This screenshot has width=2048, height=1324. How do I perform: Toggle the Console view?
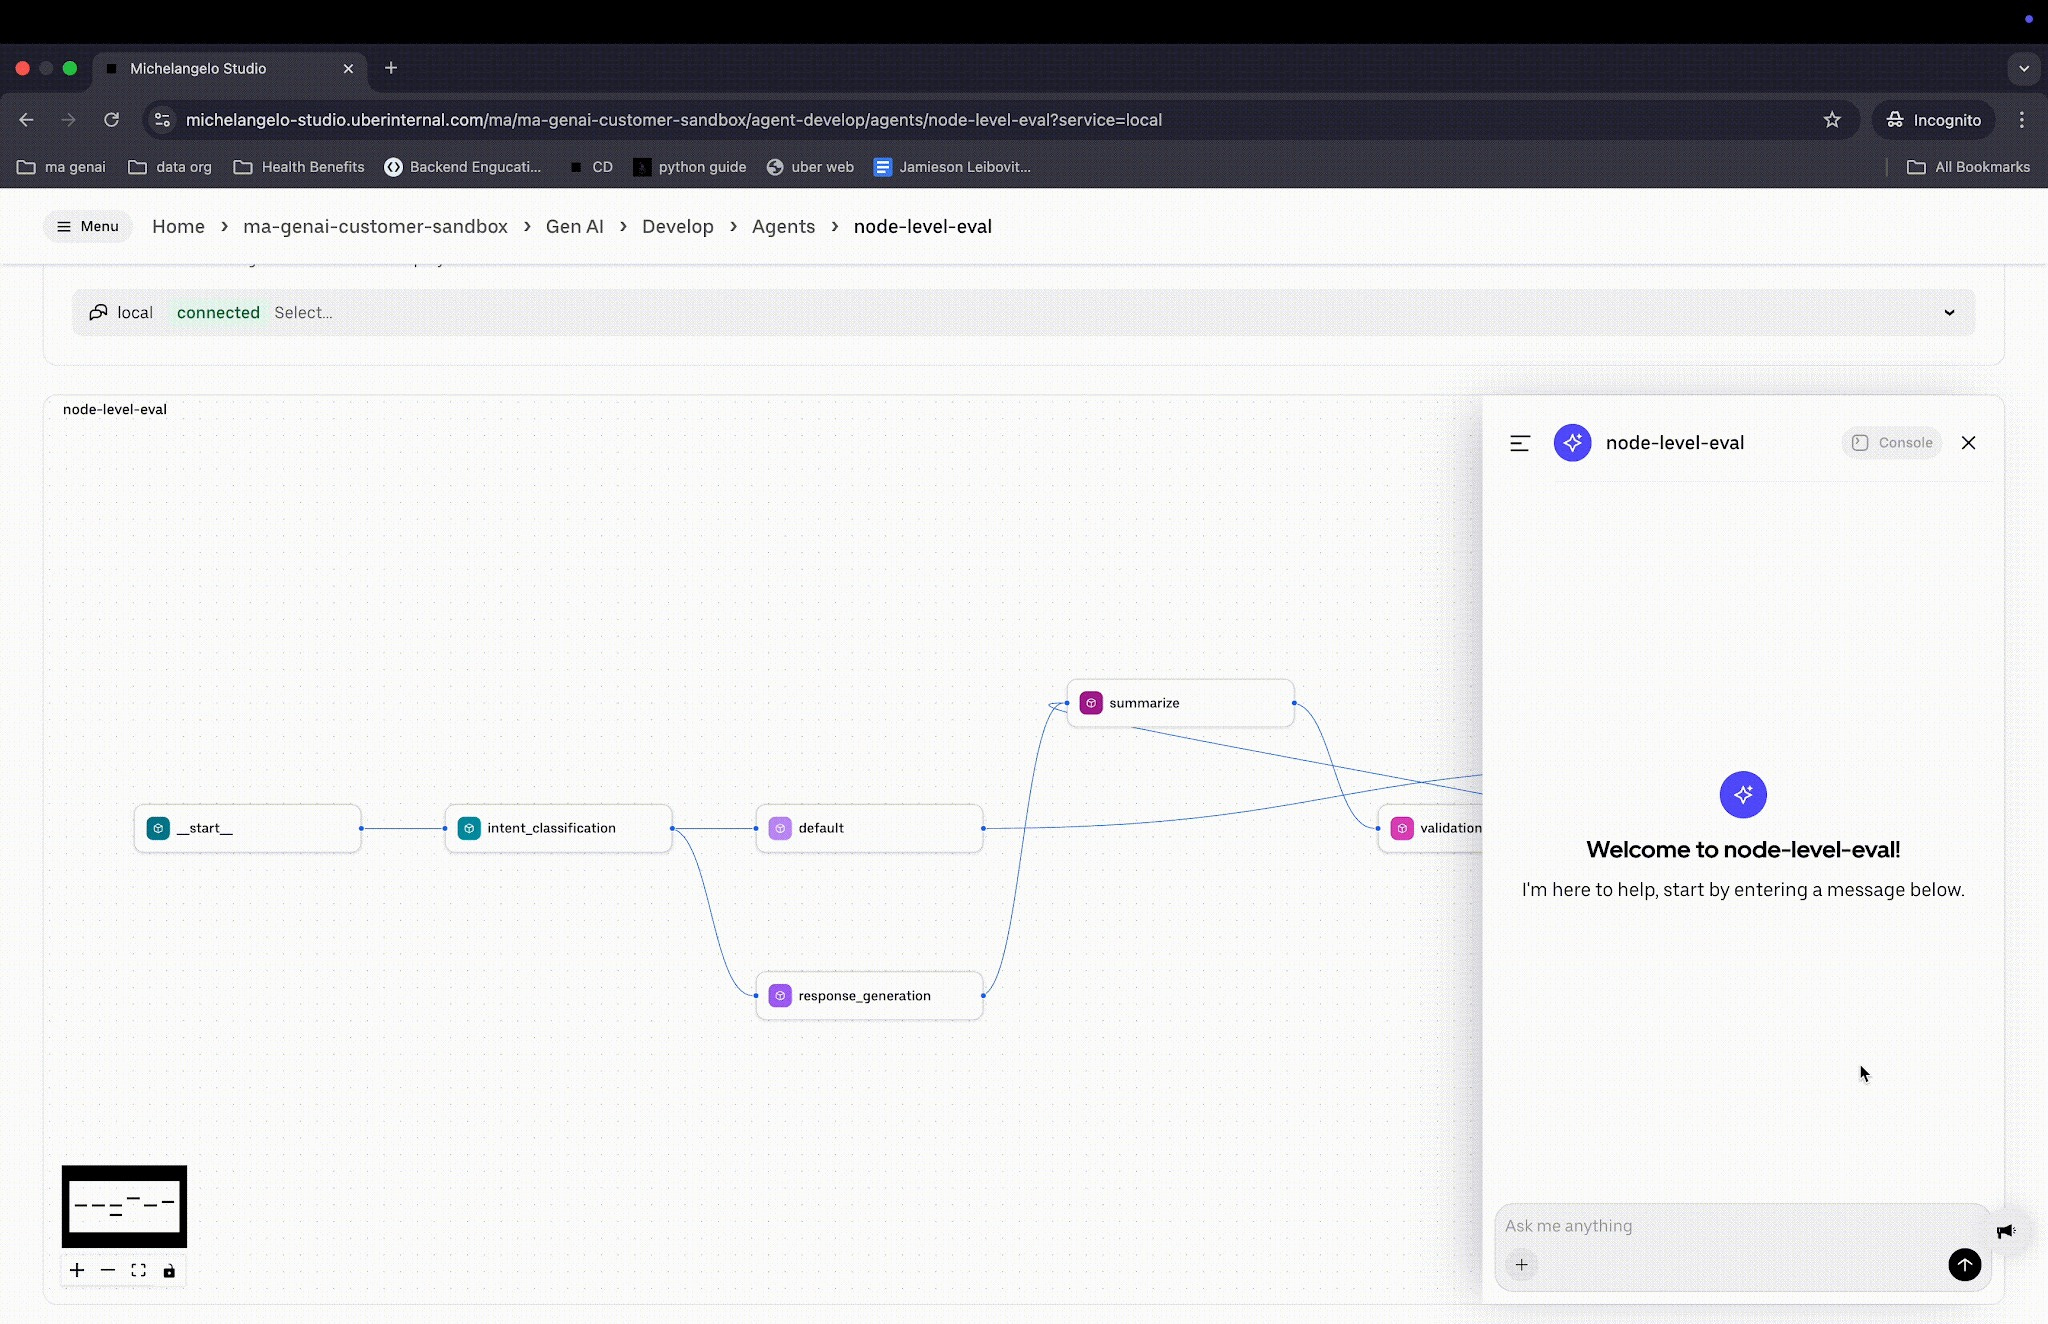click(1892, 443)
